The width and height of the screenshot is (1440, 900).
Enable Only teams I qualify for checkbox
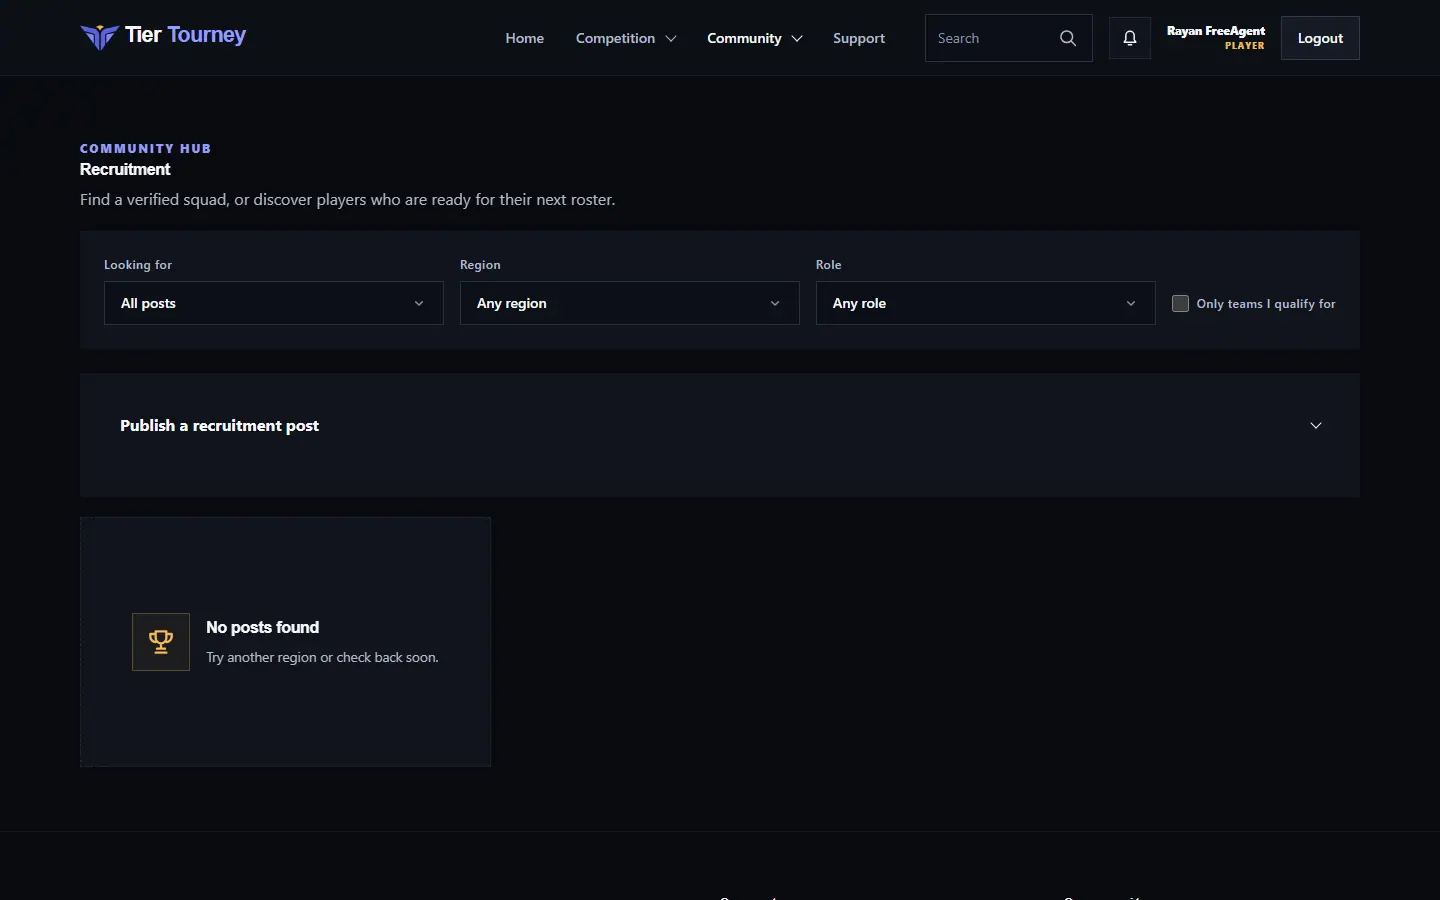coord(1180,303)
